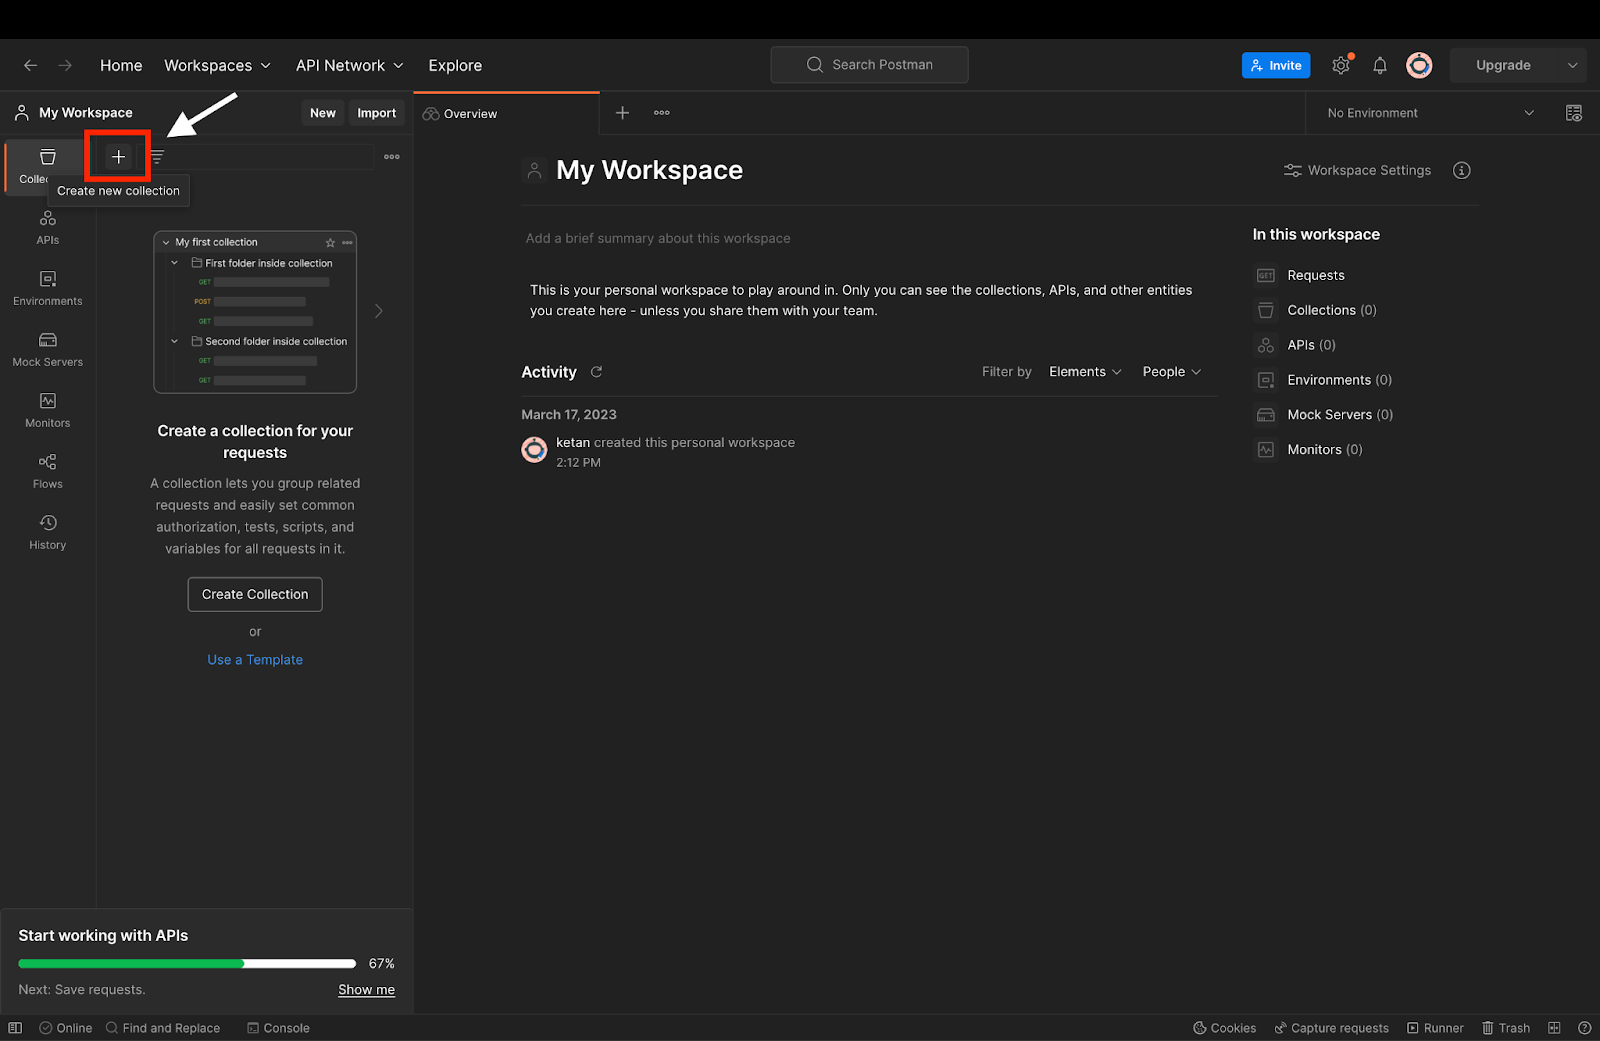Screen dimensions: 1600x1041
Task: Open the Mock Servers sidebar section
Action: (48, 349)
